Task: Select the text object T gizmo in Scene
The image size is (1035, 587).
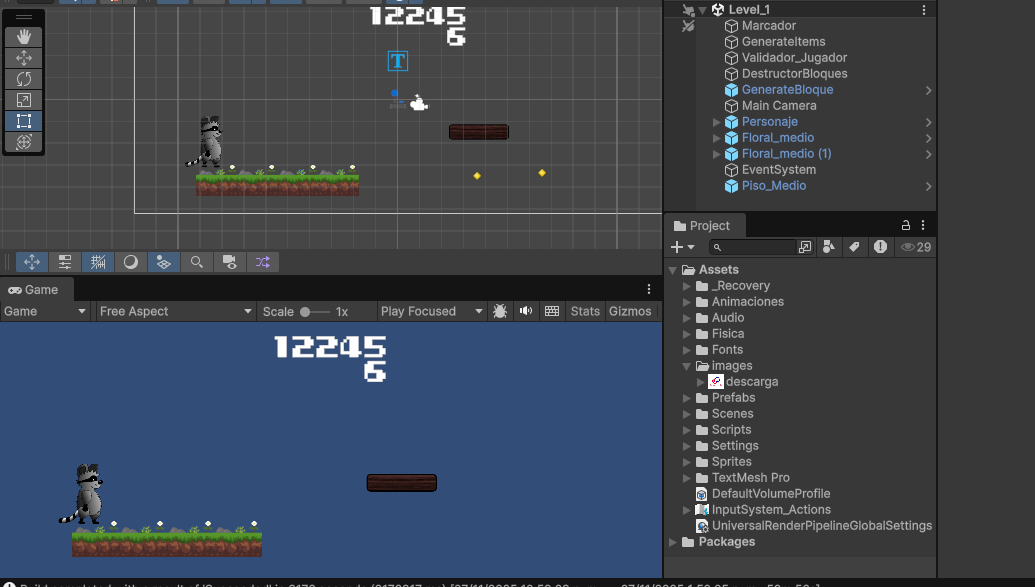Action: coord(397,61)
